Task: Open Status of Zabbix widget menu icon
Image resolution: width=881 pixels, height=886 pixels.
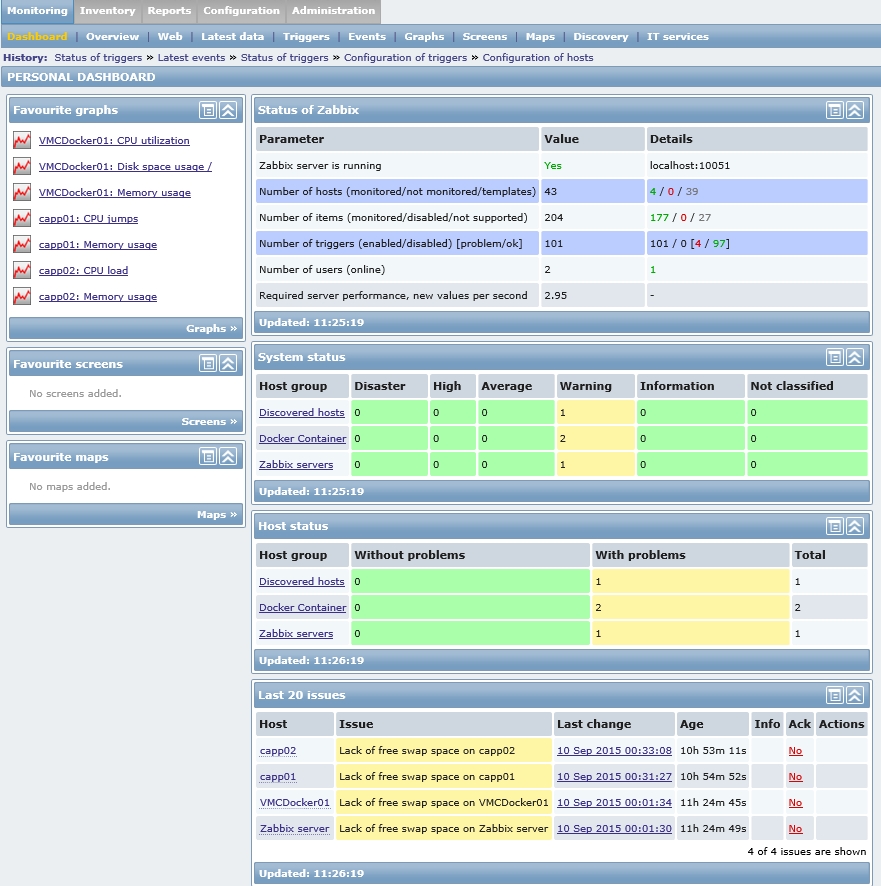Action: click(835, 110)
